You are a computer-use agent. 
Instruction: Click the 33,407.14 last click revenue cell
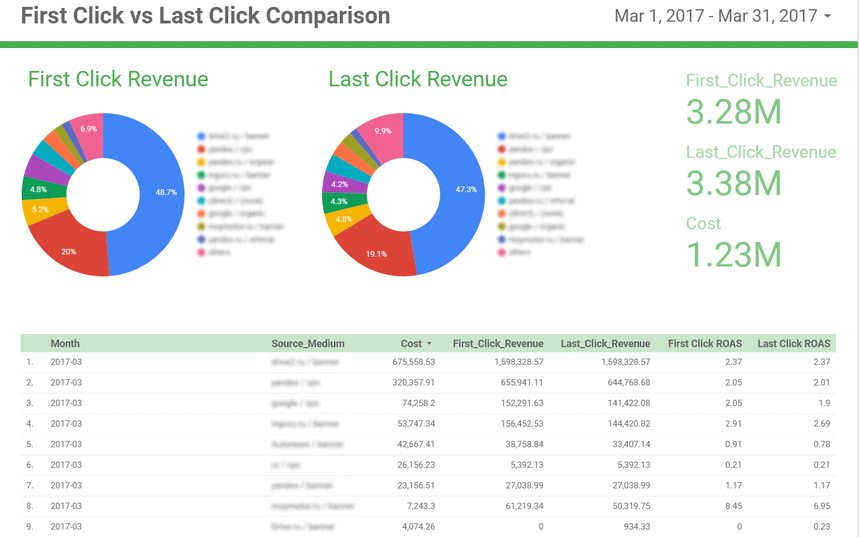(631, 444)
